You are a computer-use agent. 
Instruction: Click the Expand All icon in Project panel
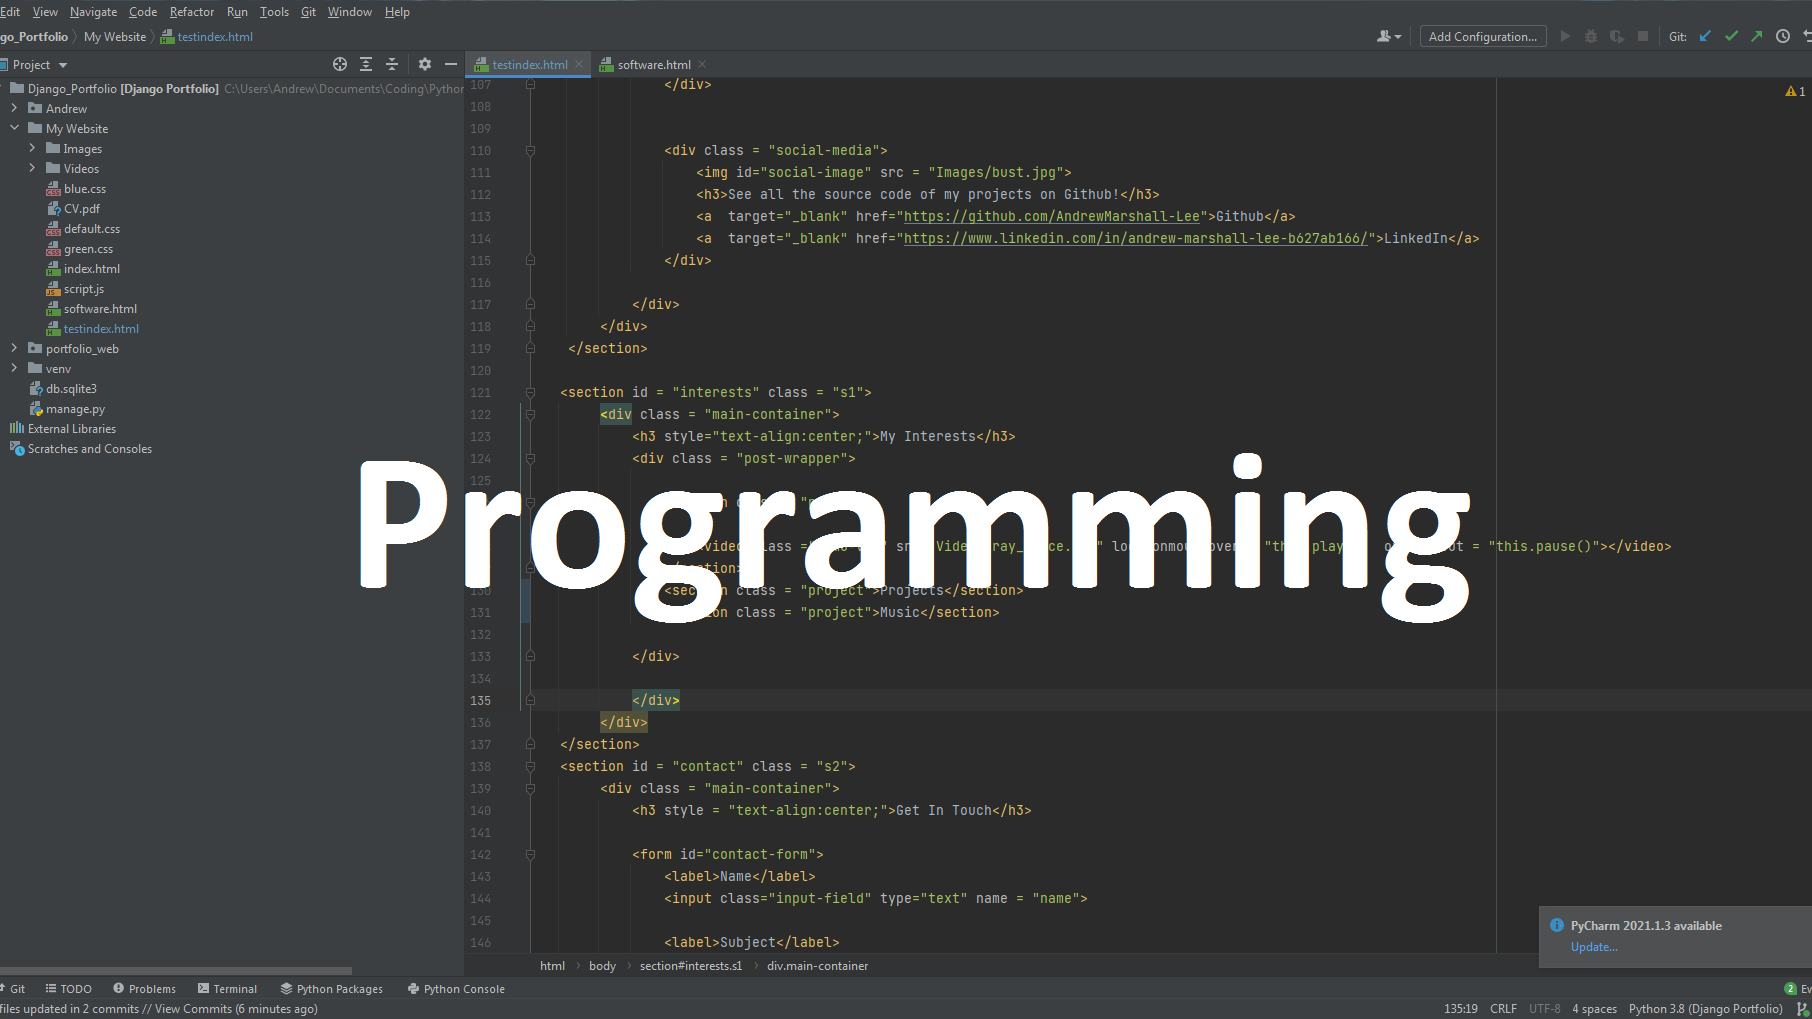366,64
